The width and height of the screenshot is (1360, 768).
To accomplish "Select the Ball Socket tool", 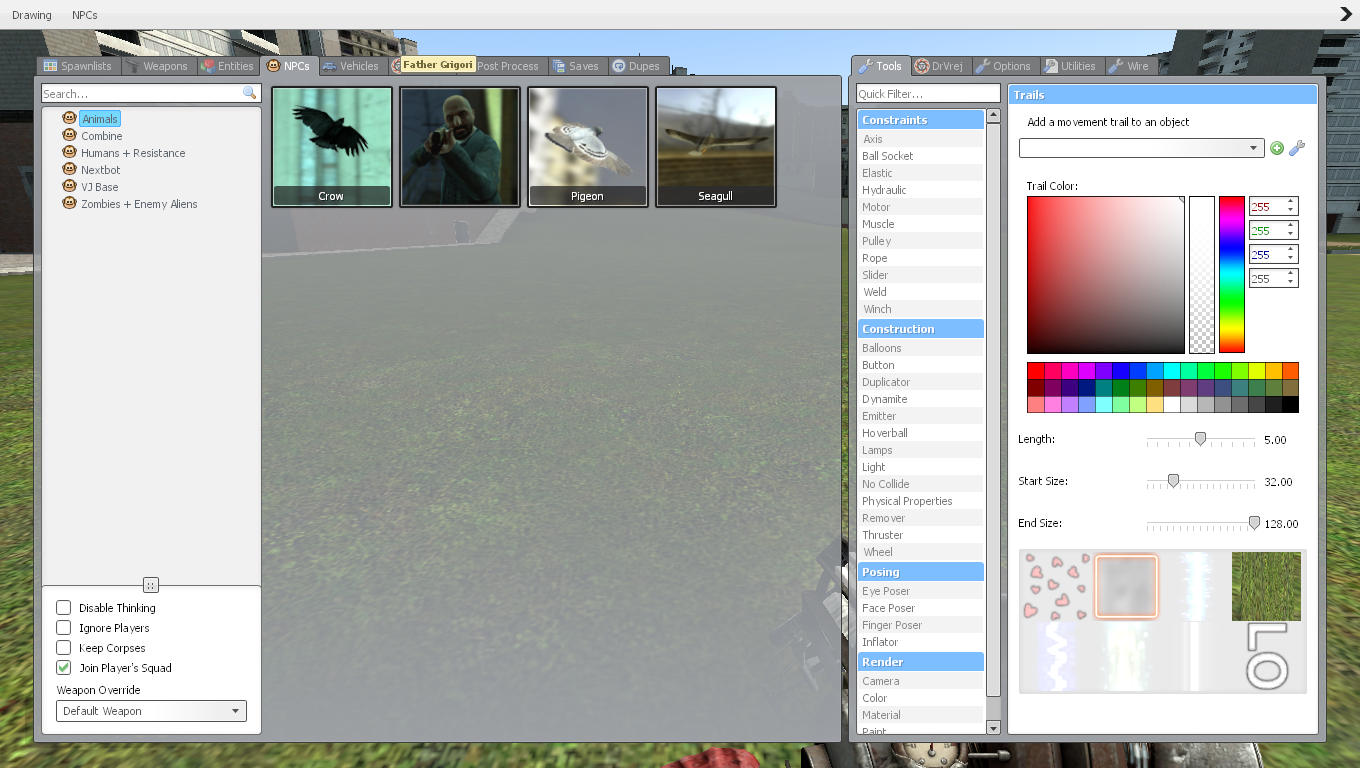I will pos(920,156).
